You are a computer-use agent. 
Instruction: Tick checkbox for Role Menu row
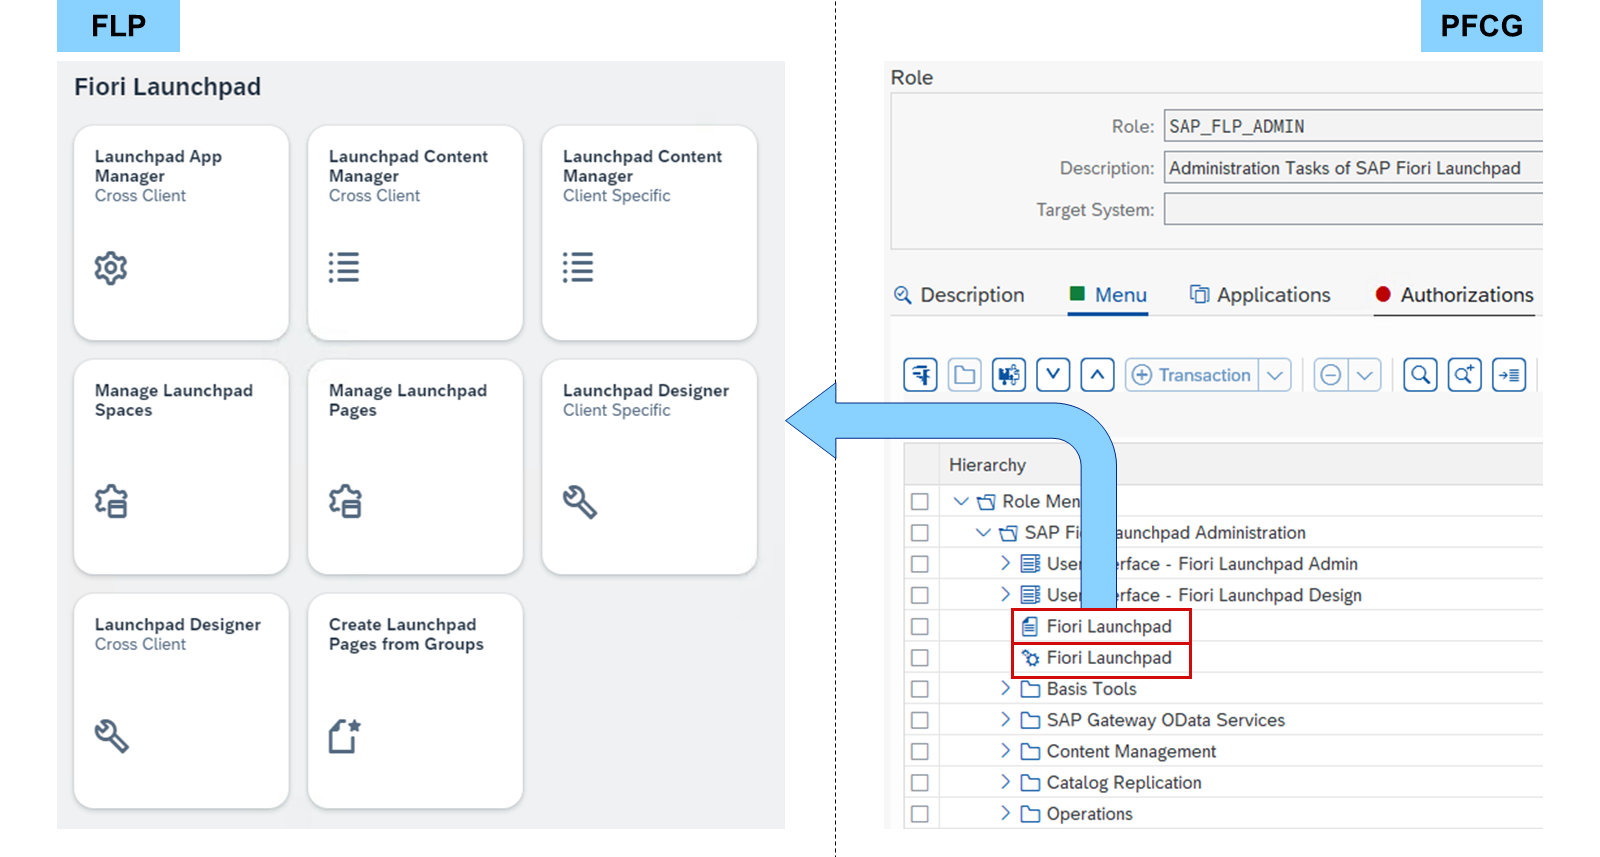(920, 502)
